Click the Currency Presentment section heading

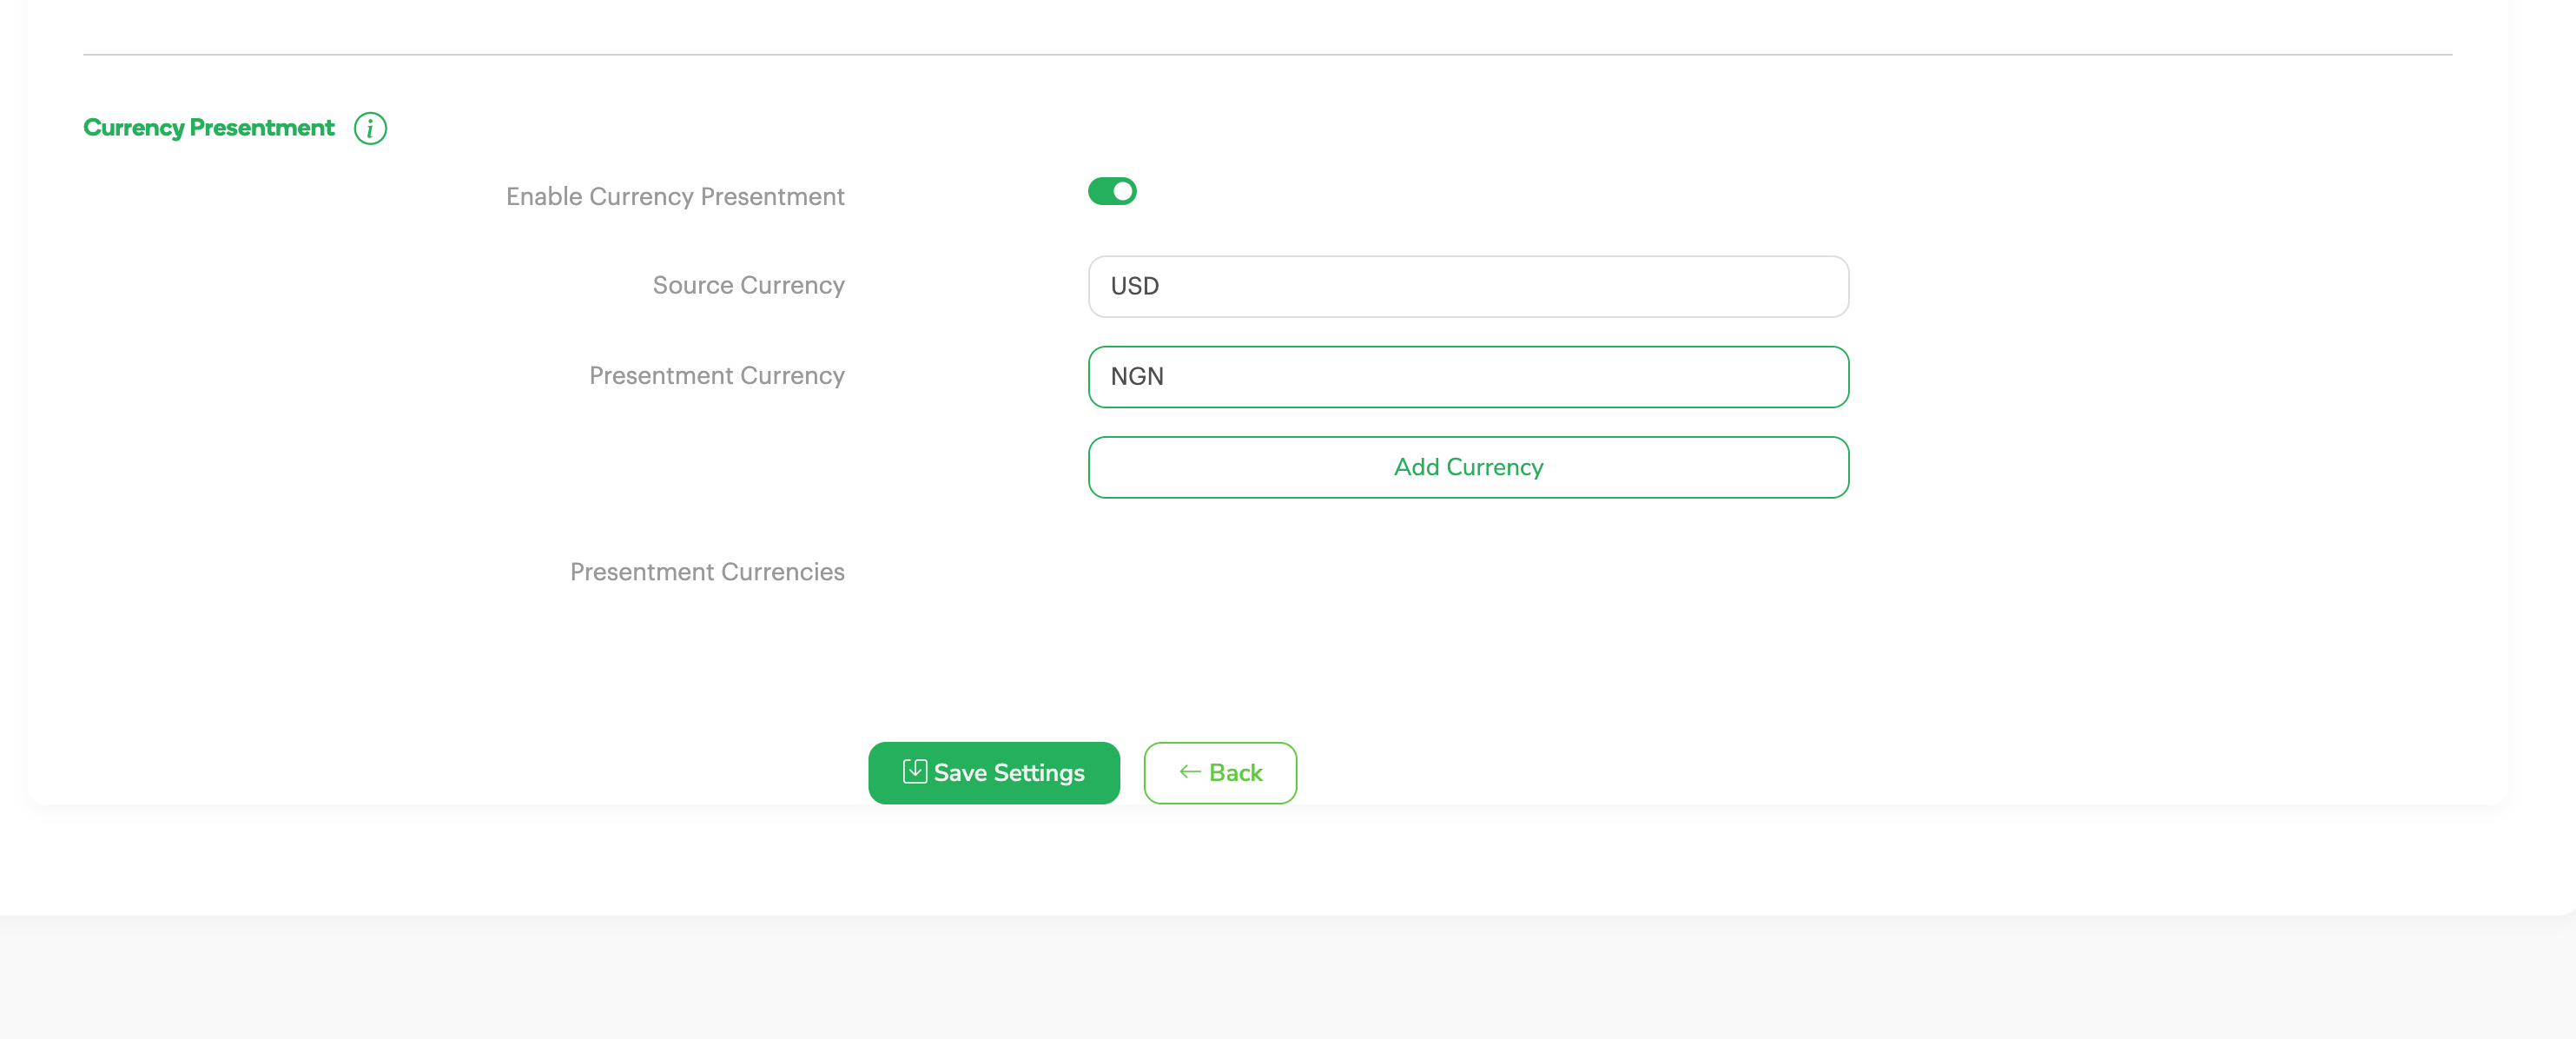tap(208, 128)
